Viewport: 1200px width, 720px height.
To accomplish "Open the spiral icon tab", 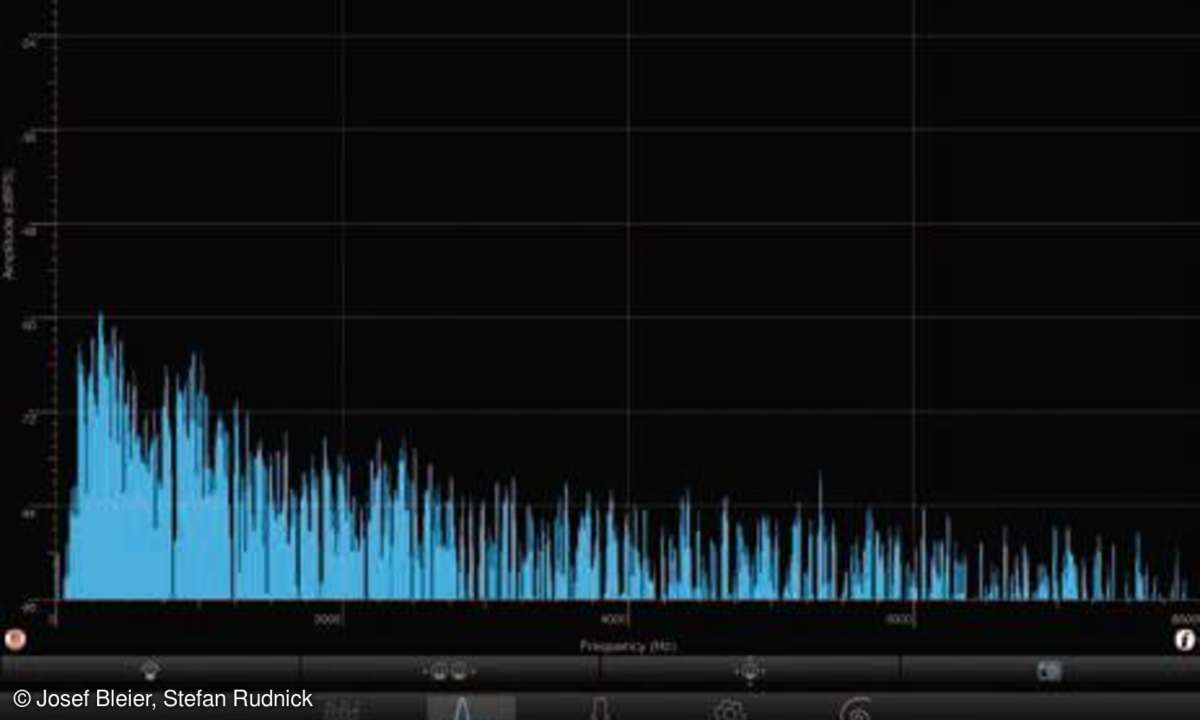I will point(857,708).
